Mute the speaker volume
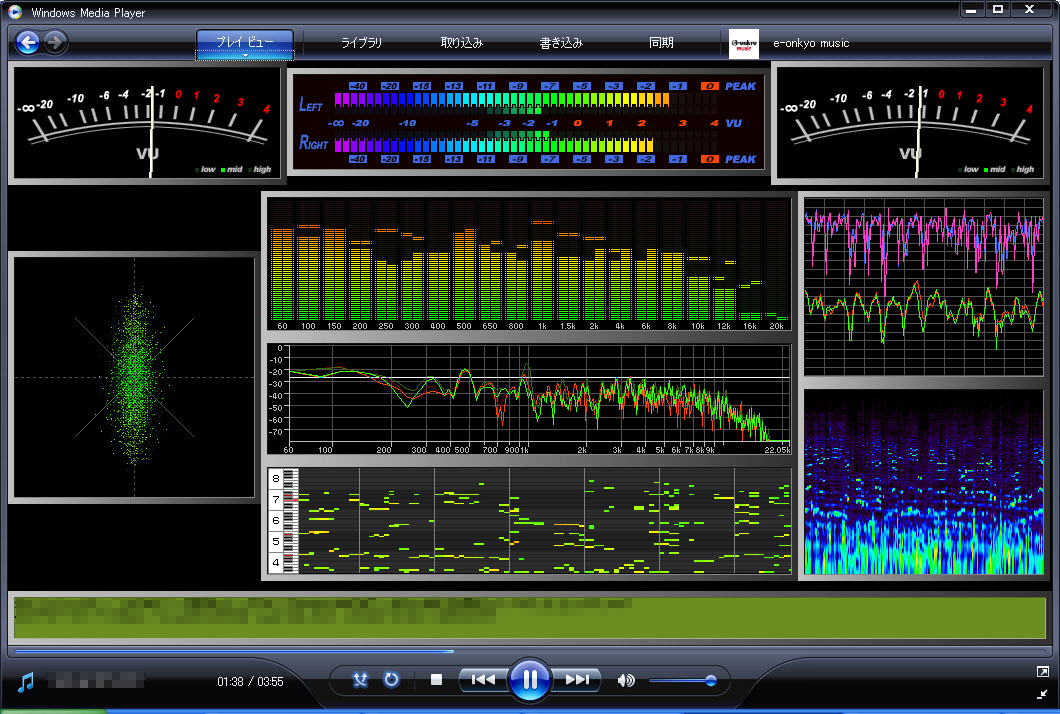The width and height of the screenshot is (1060, 714). [626, 681]
